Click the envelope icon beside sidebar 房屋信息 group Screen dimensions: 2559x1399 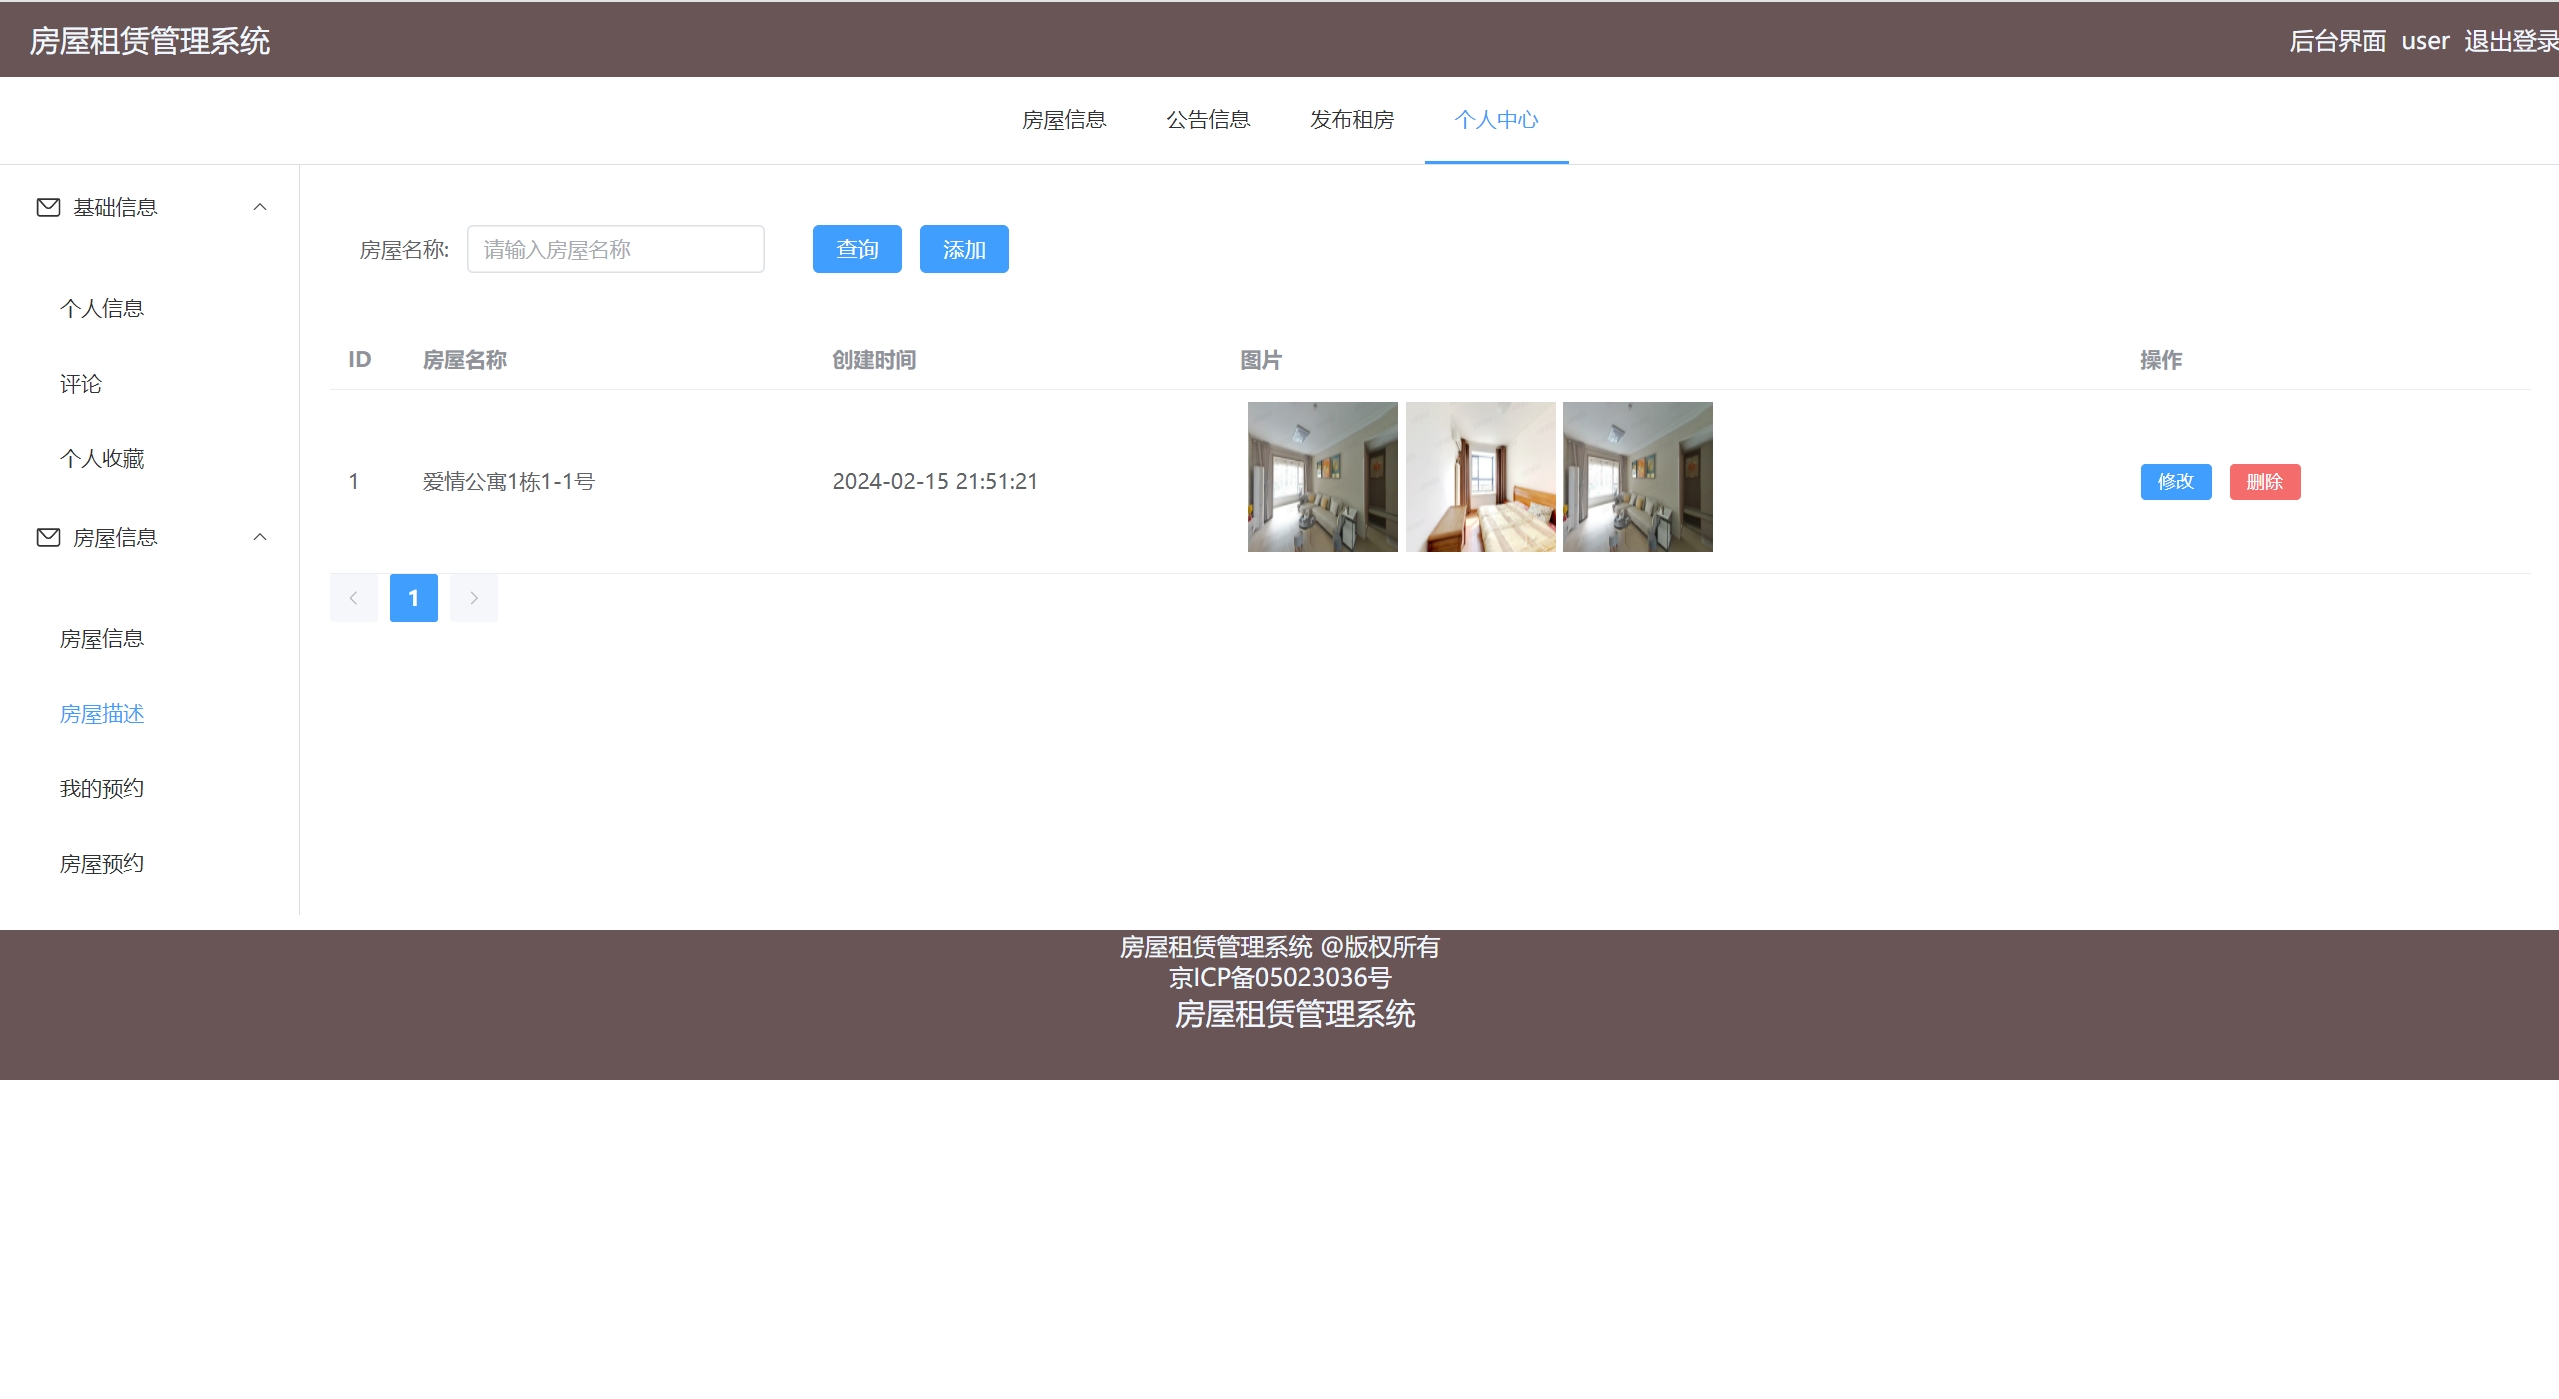(x=48, y=538)
